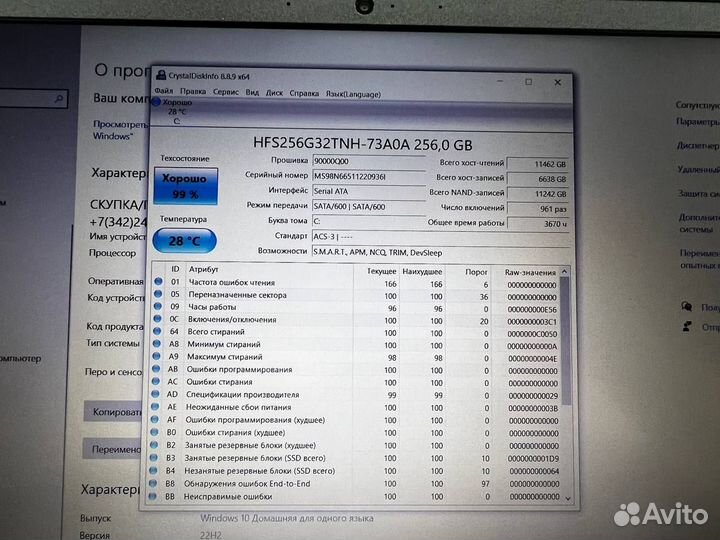Click status circle for B4 Незанятые резервные блоки
The width and height of the screenshot is (720, 540).
[153, 471]
